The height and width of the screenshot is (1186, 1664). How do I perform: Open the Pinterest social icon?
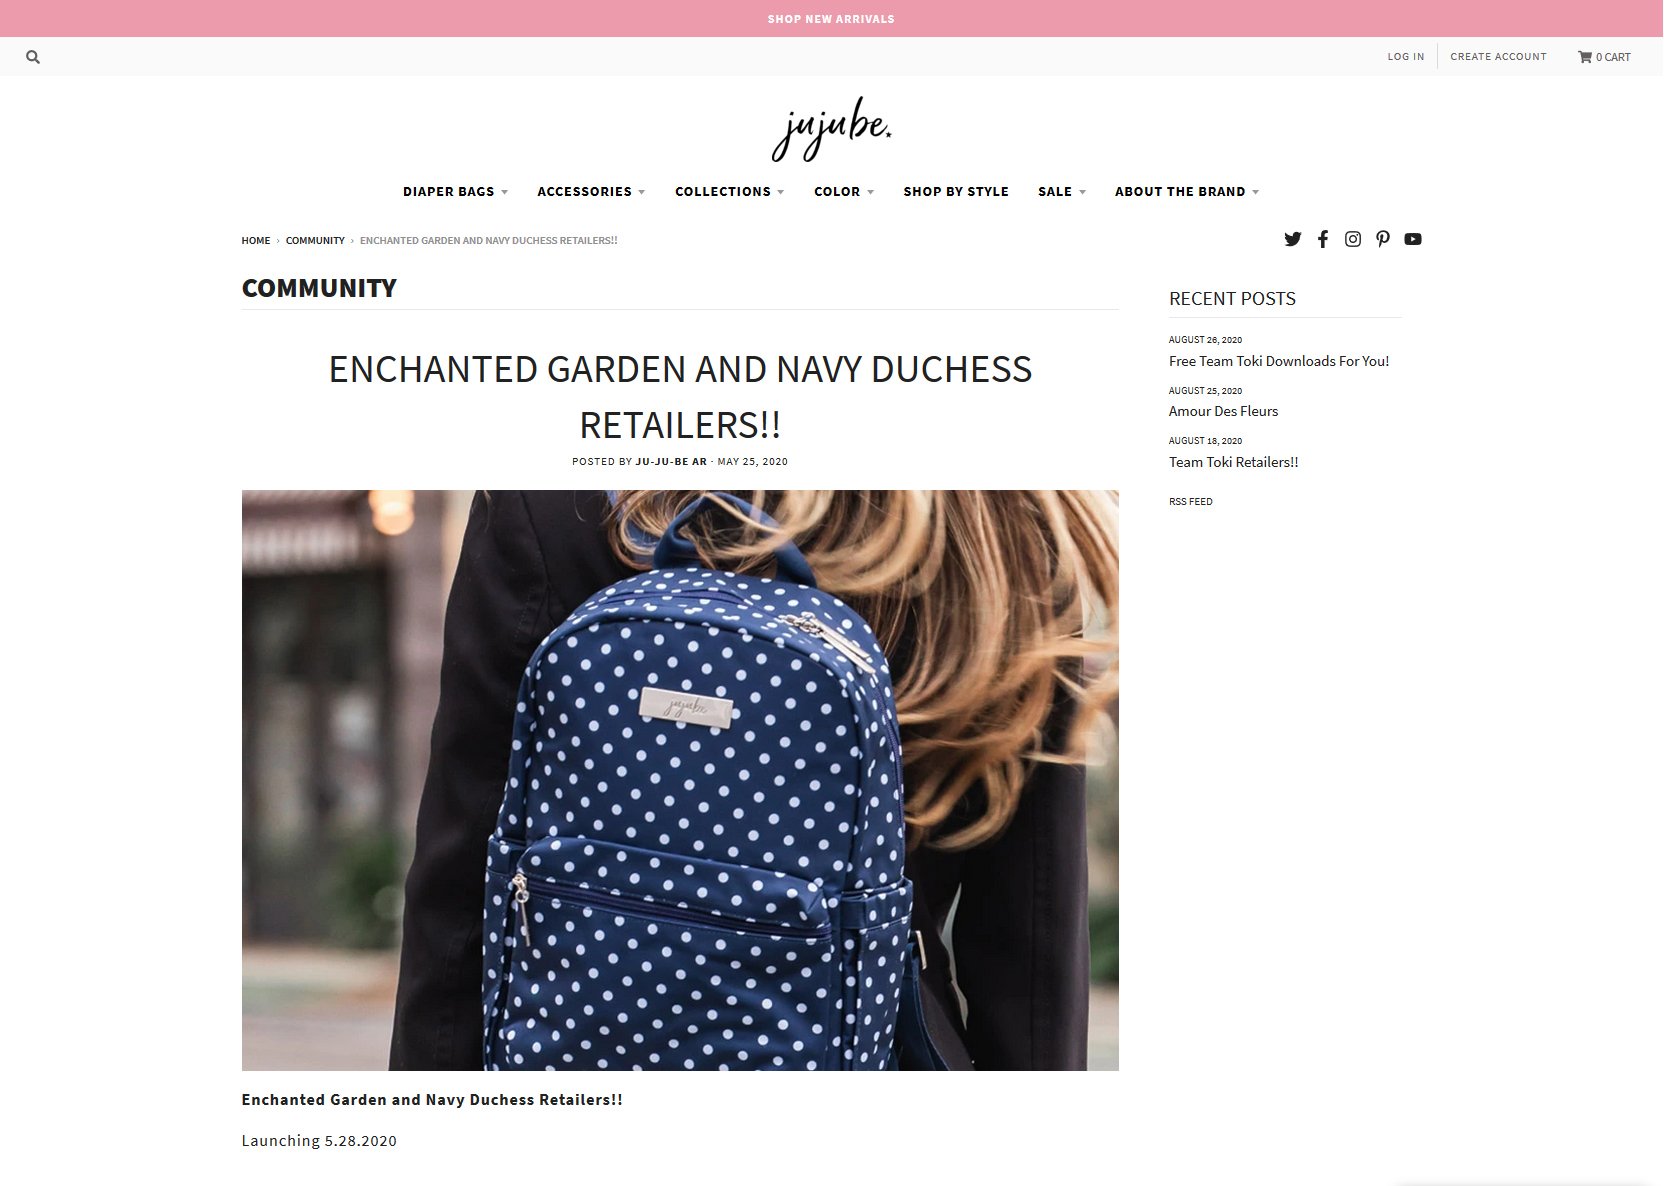coord(1383,239)
